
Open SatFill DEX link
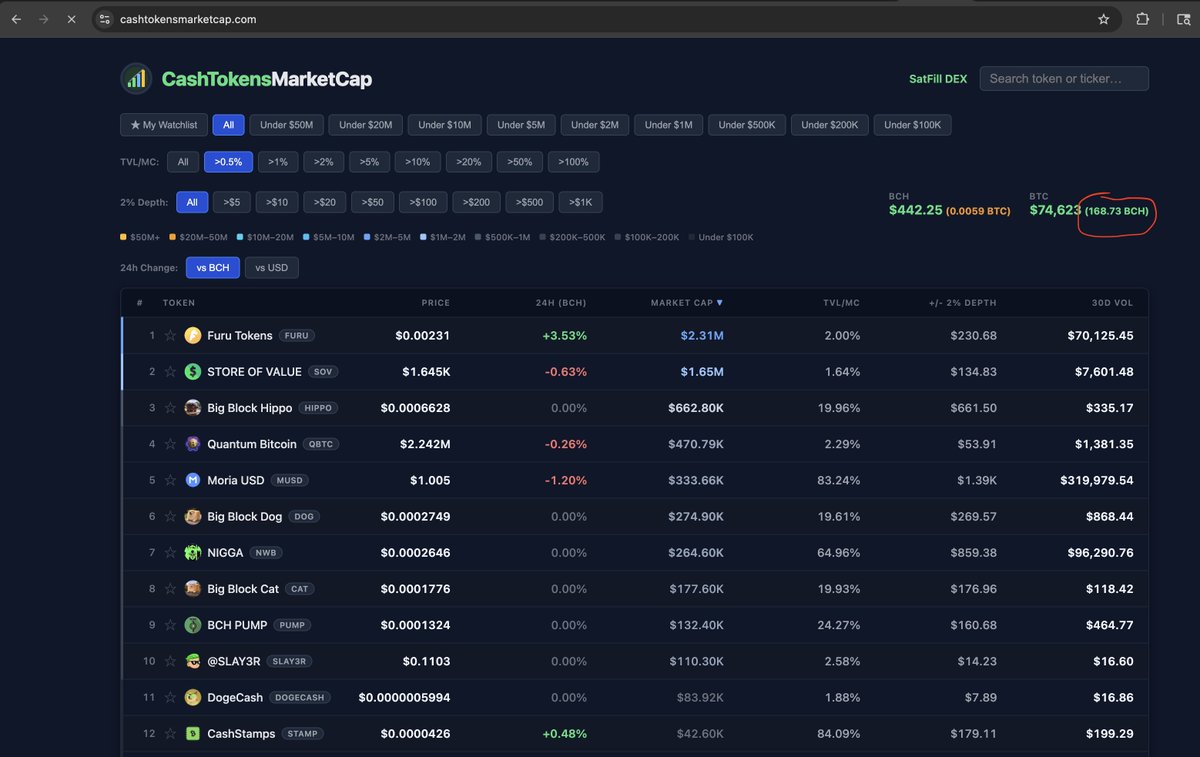[x=938, y=79]
